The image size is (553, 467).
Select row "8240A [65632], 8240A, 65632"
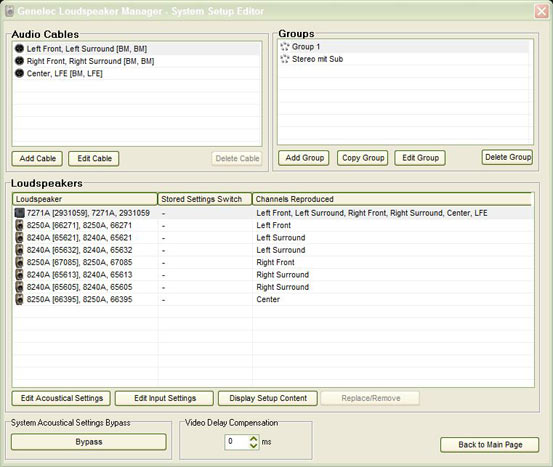pyautogui.click(x=273, y=250)
